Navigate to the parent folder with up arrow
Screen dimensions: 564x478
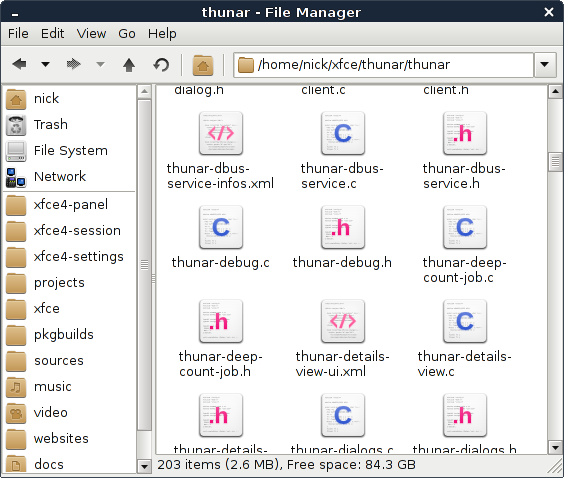click(129, 65)
